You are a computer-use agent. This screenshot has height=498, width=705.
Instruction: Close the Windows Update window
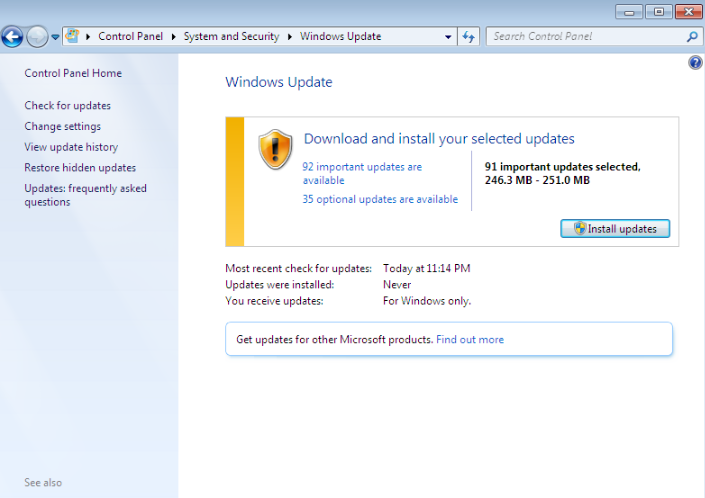tap(688, 12)
